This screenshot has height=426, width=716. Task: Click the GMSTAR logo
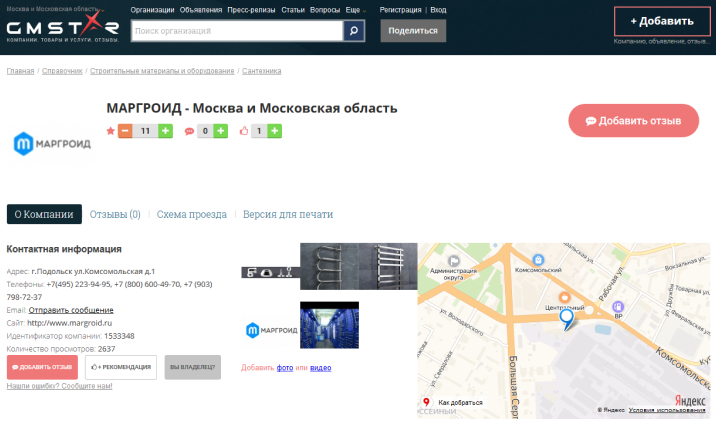[63, 27]
